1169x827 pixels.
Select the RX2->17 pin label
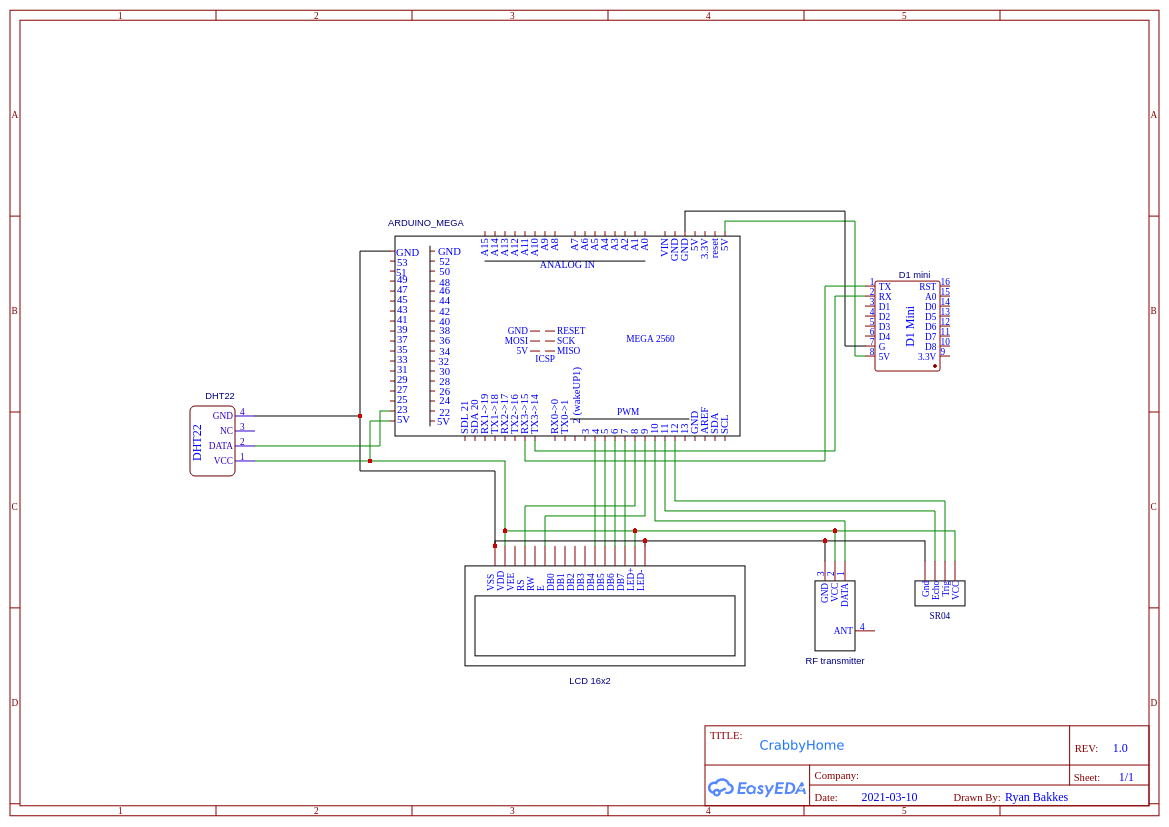[504, 414]
